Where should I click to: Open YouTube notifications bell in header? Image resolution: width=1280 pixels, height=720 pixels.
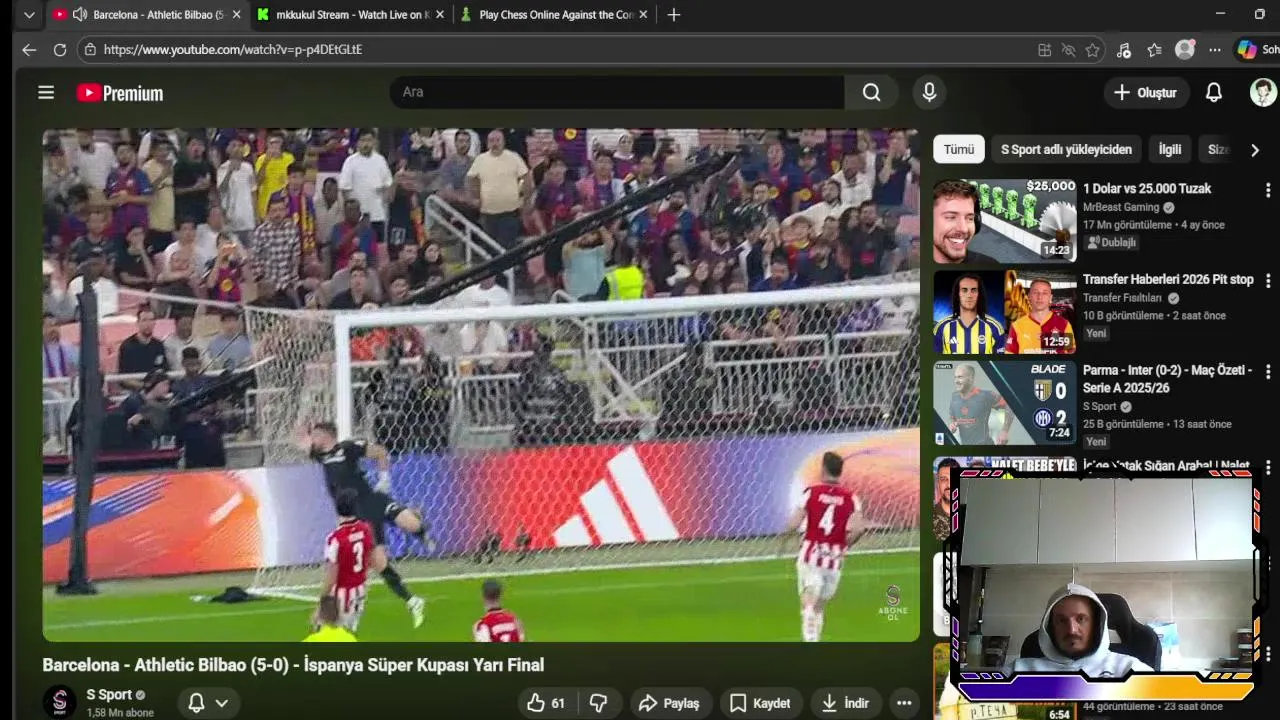1213,92
